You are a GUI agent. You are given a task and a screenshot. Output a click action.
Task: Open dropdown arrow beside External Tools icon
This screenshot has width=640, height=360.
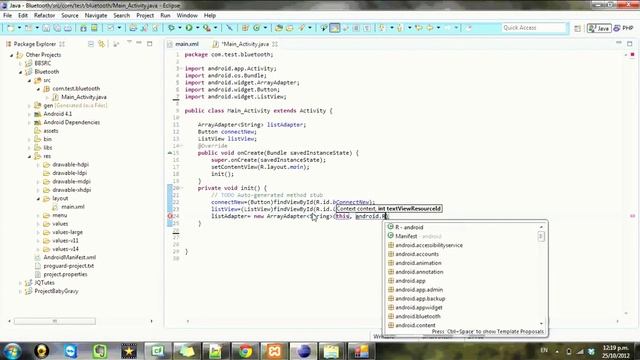click(216, 28)
